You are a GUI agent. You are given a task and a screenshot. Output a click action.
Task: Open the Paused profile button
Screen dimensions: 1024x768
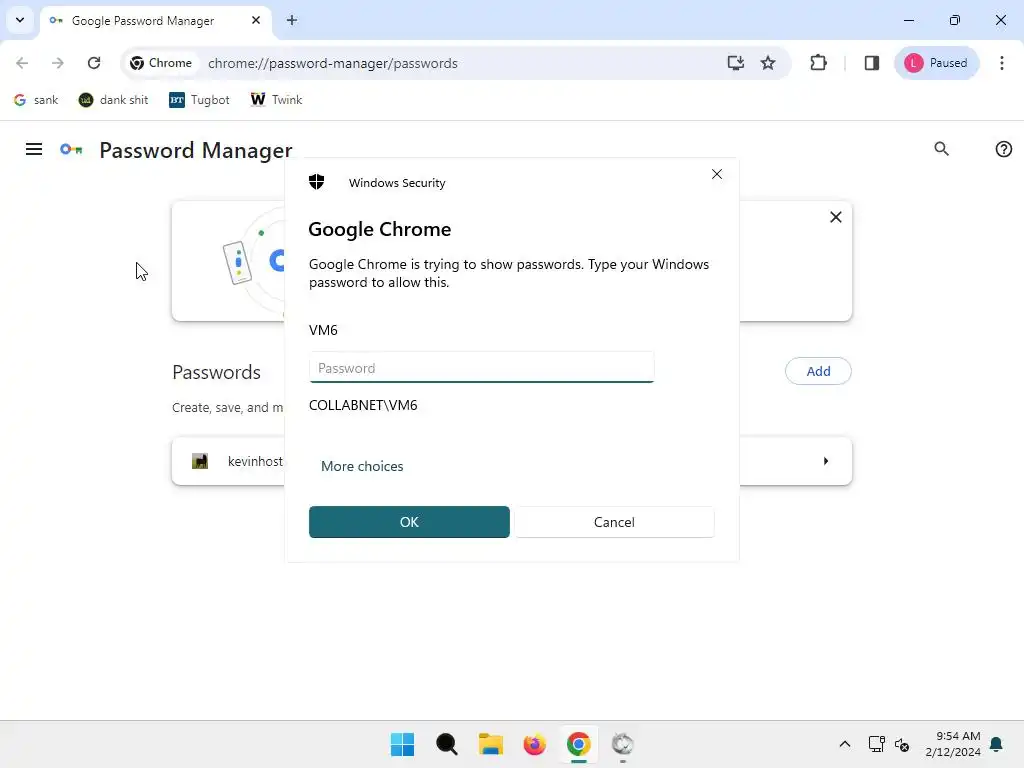click(936, 63)
